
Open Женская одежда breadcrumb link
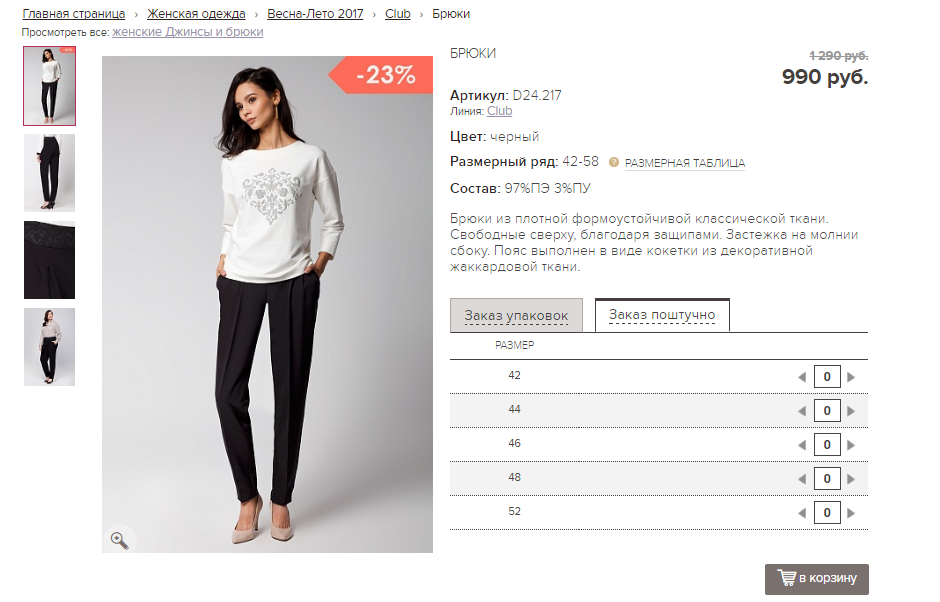[x=196, y=14]
